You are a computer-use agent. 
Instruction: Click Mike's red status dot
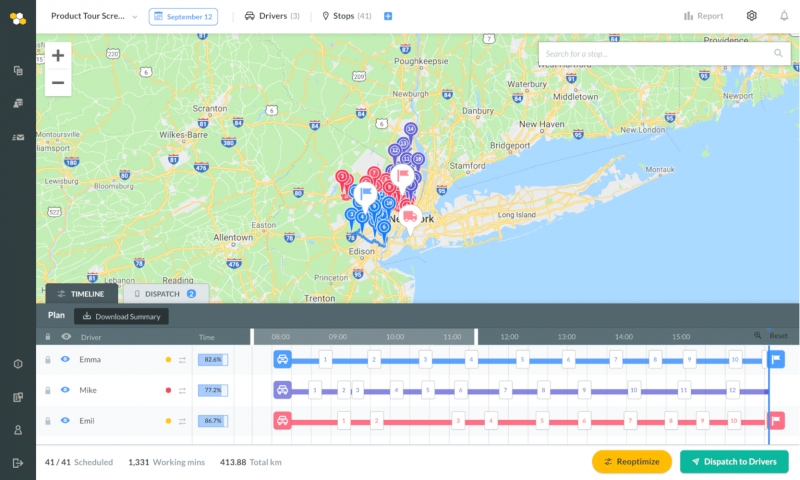168,390
